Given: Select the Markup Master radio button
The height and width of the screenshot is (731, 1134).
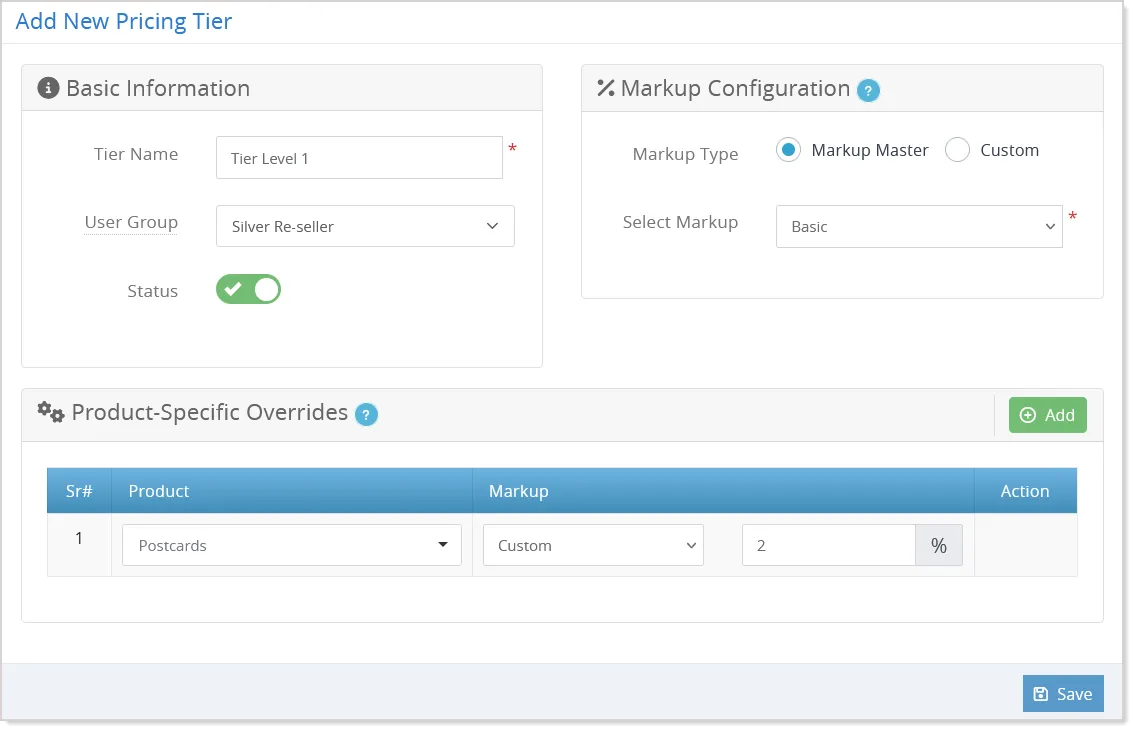Looking at the screenshot, I should 788,150.
